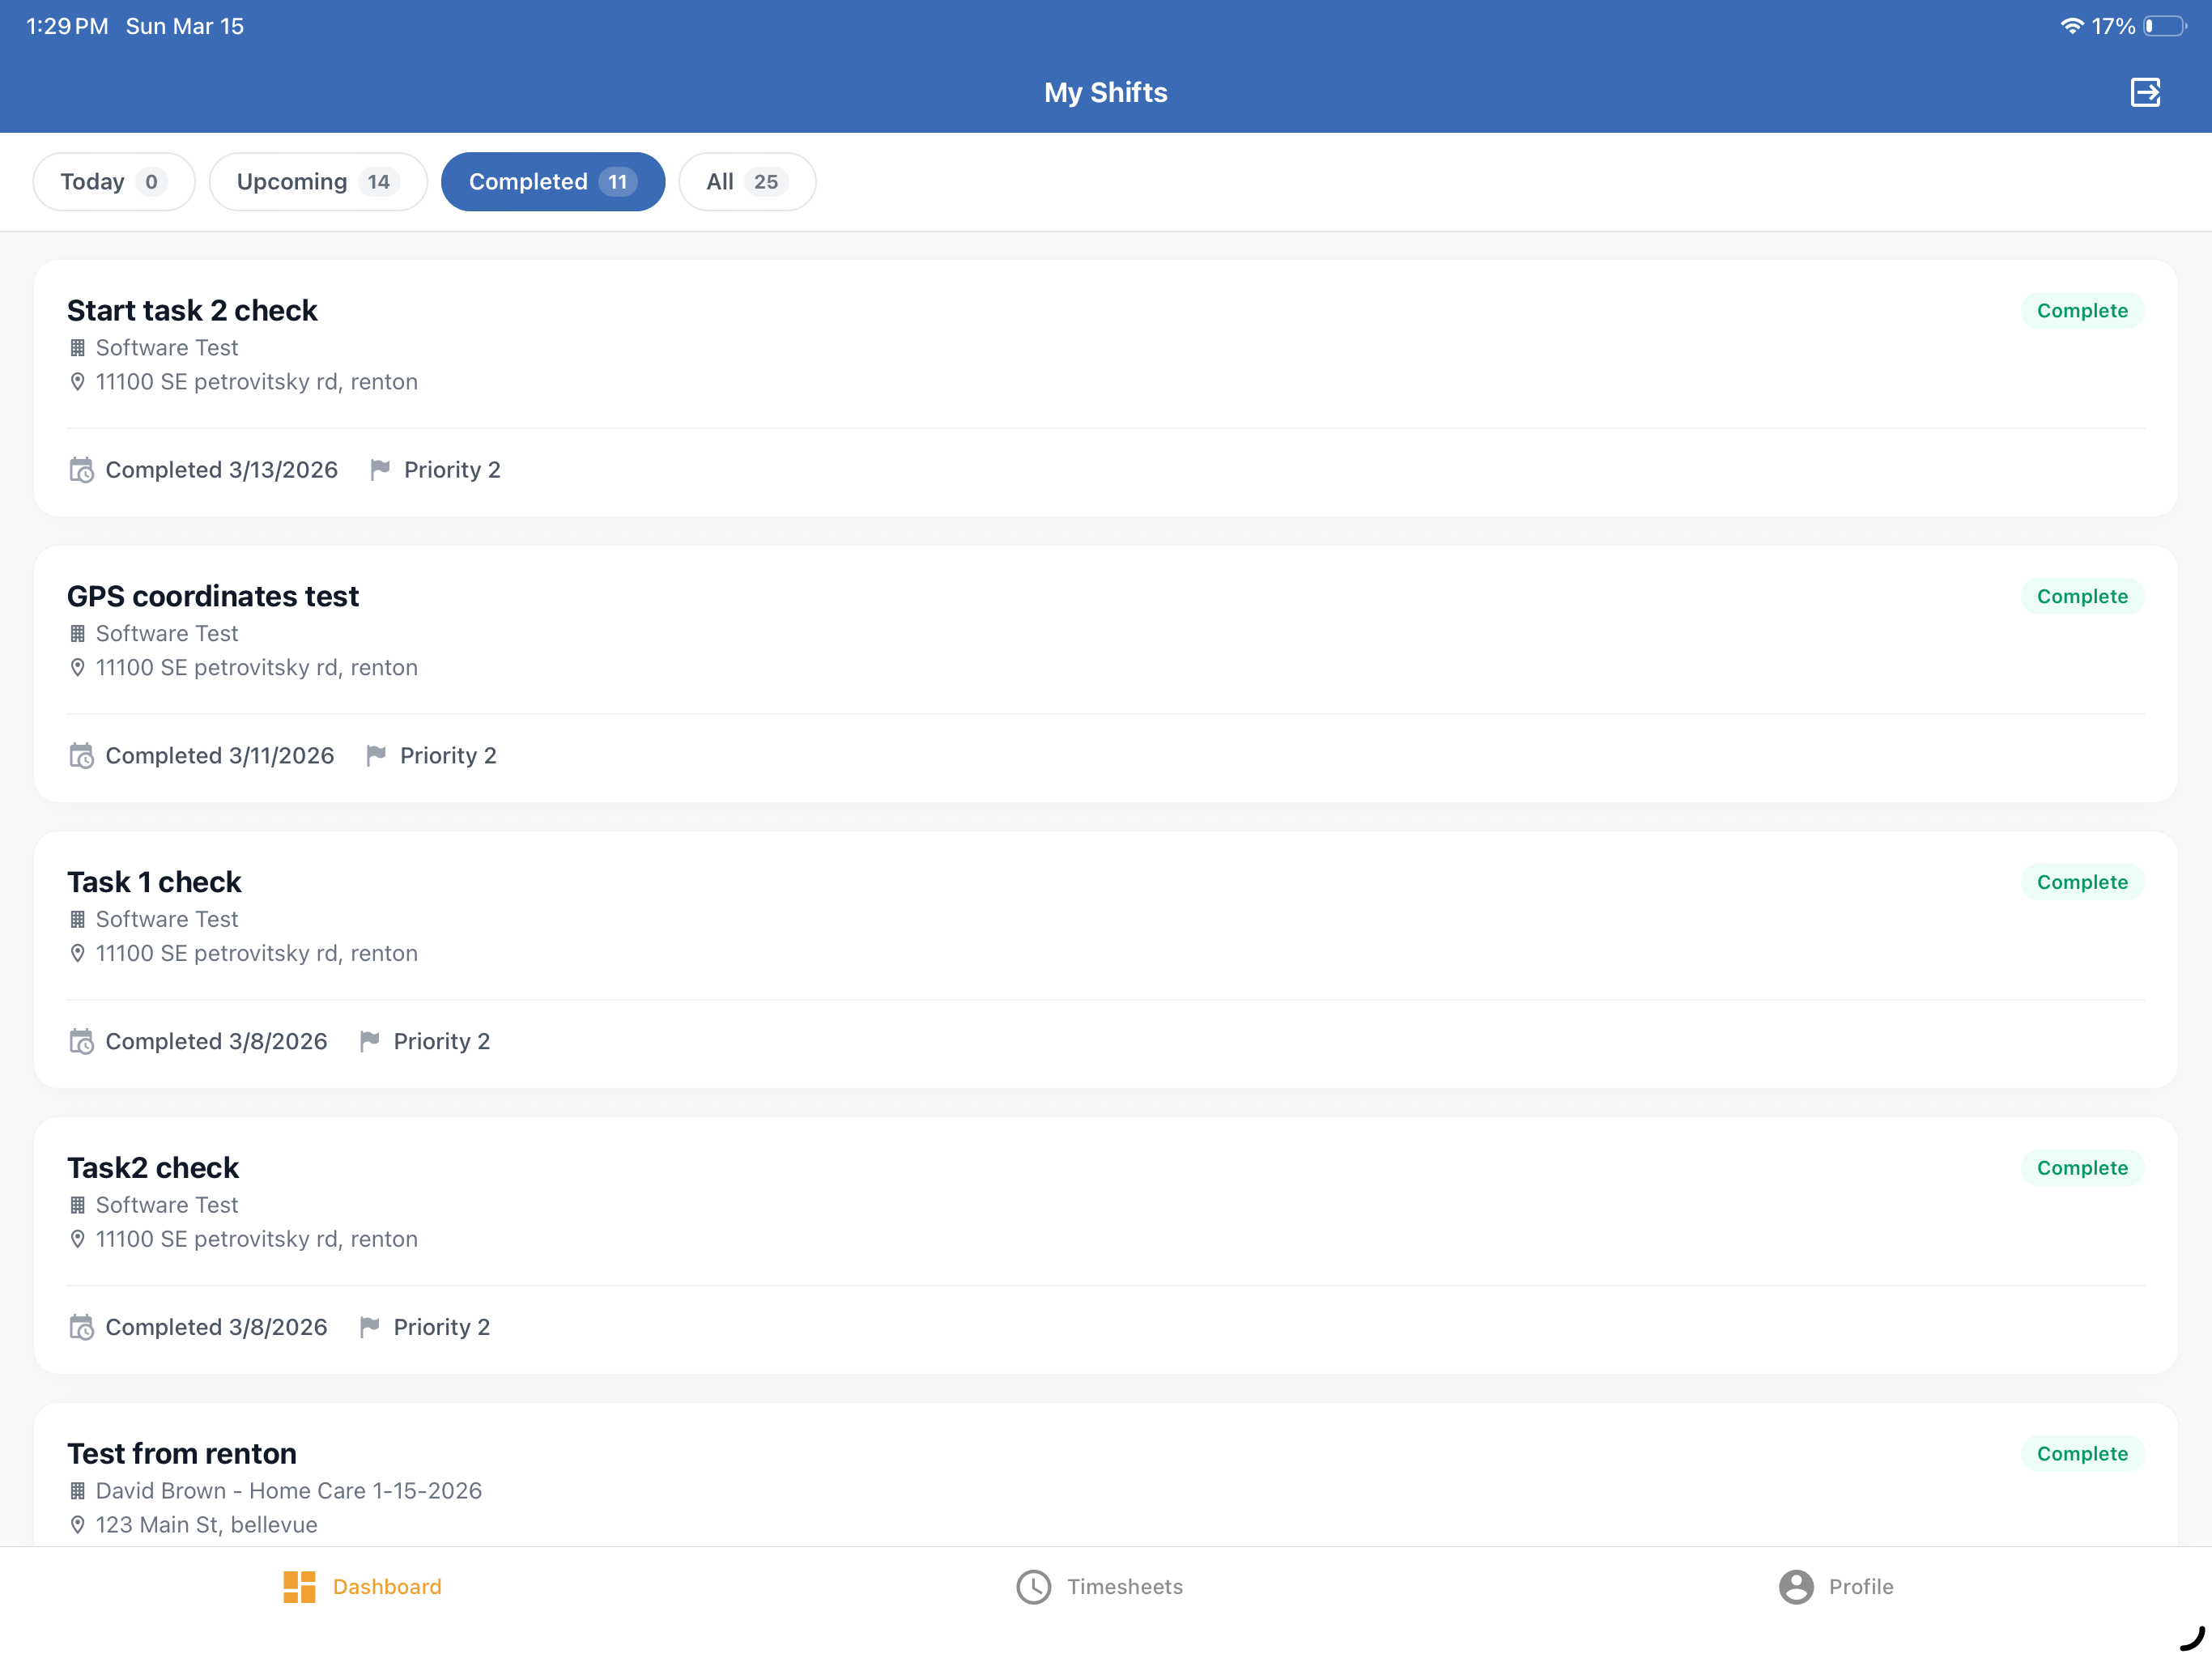
Task: Tap the logout icon in header
Action: 2144,92
